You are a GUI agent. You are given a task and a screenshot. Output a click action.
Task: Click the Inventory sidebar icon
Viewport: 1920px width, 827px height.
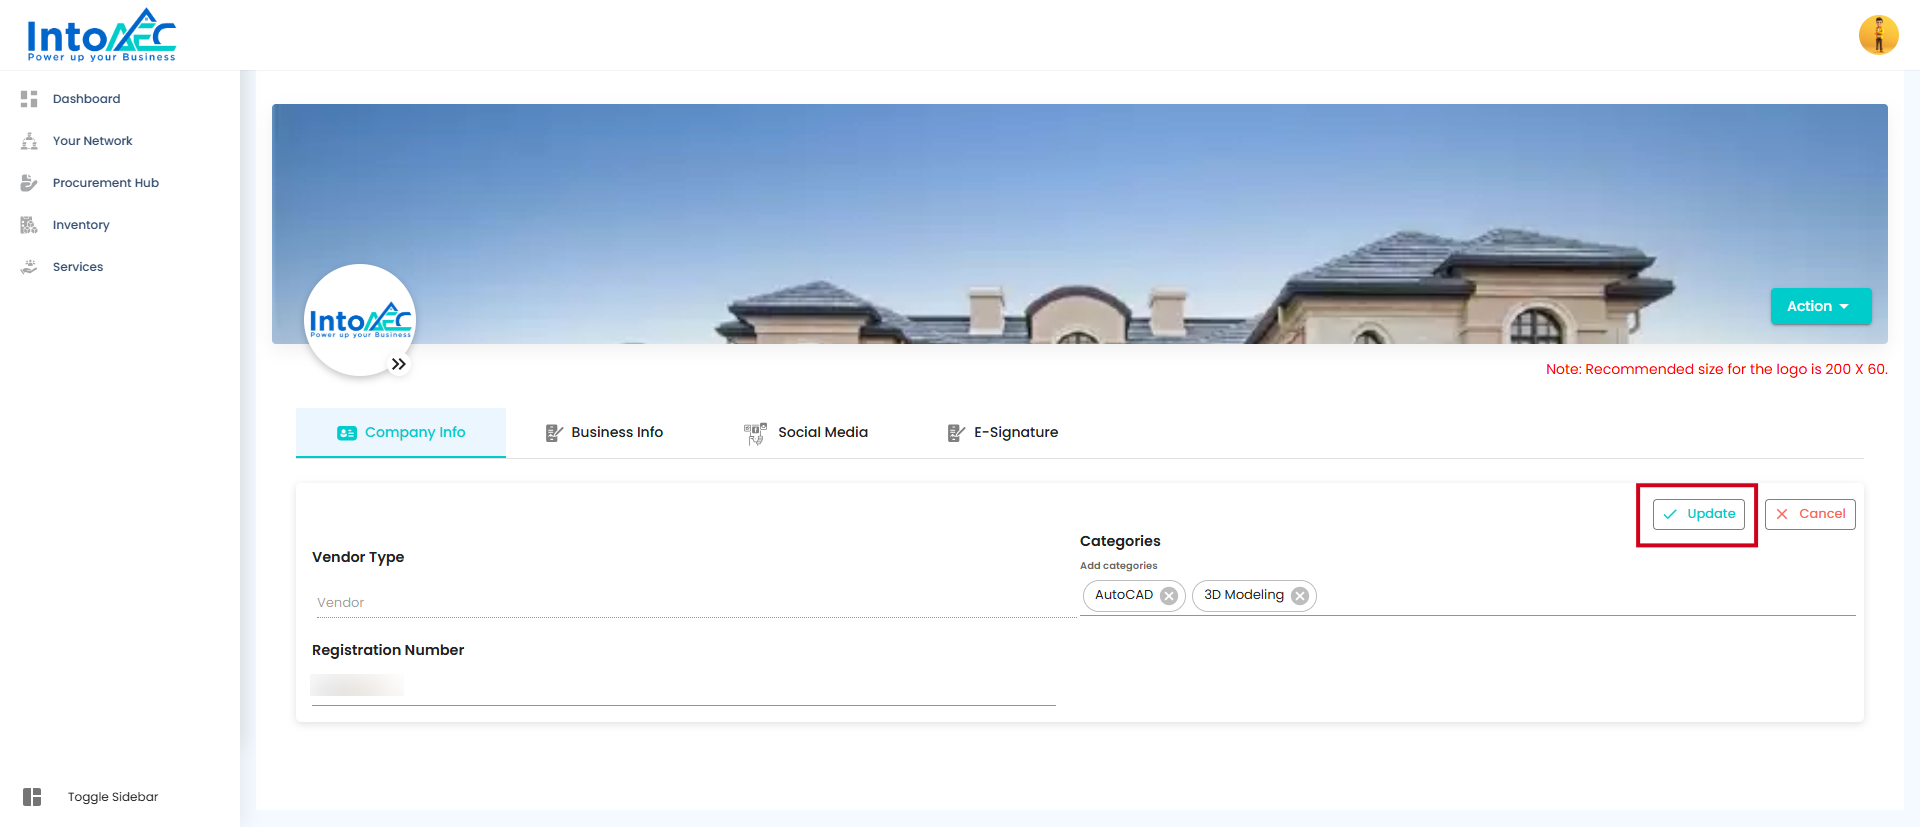coord(29,225)
